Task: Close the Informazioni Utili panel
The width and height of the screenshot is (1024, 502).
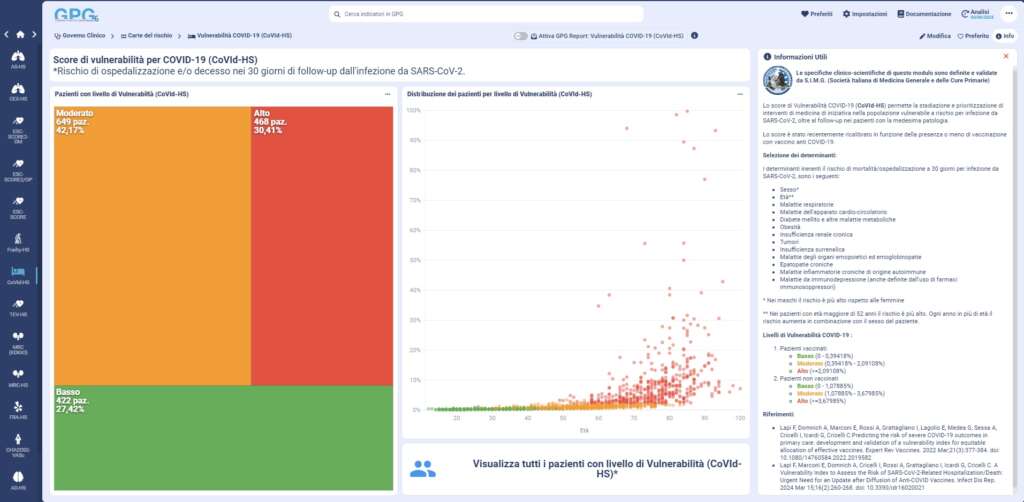Action: pyautogui.click(x=1008, y=56)
